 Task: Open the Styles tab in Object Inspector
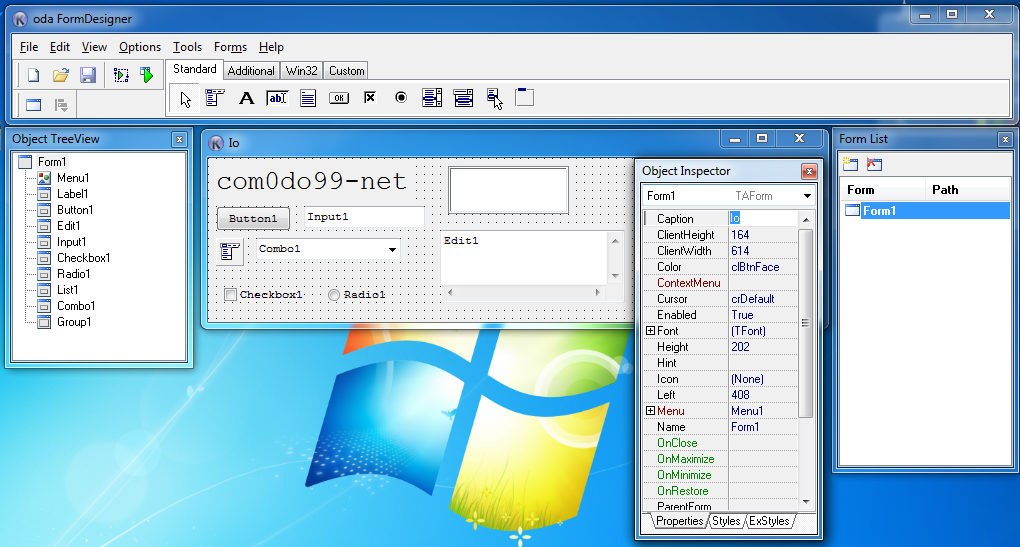point(726,521)
